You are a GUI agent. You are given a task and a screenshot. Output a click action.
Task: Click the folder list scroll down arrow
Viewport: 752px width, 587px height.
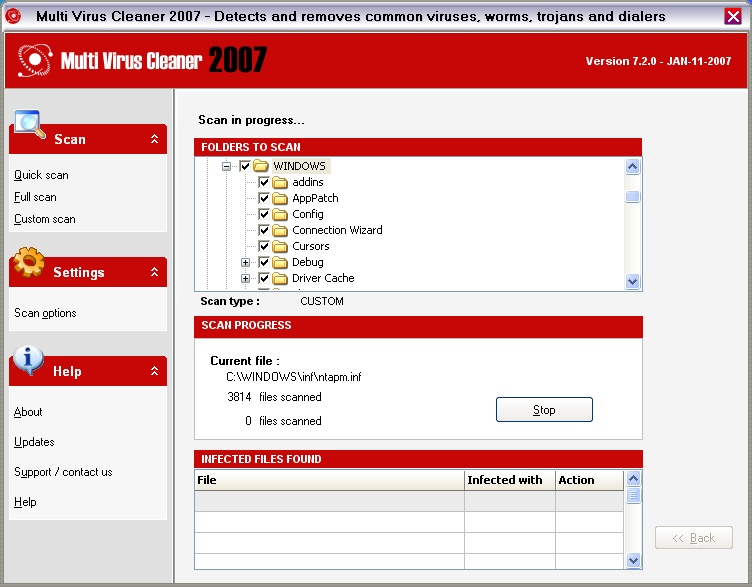pyautogui.click(x=633, y=282)
